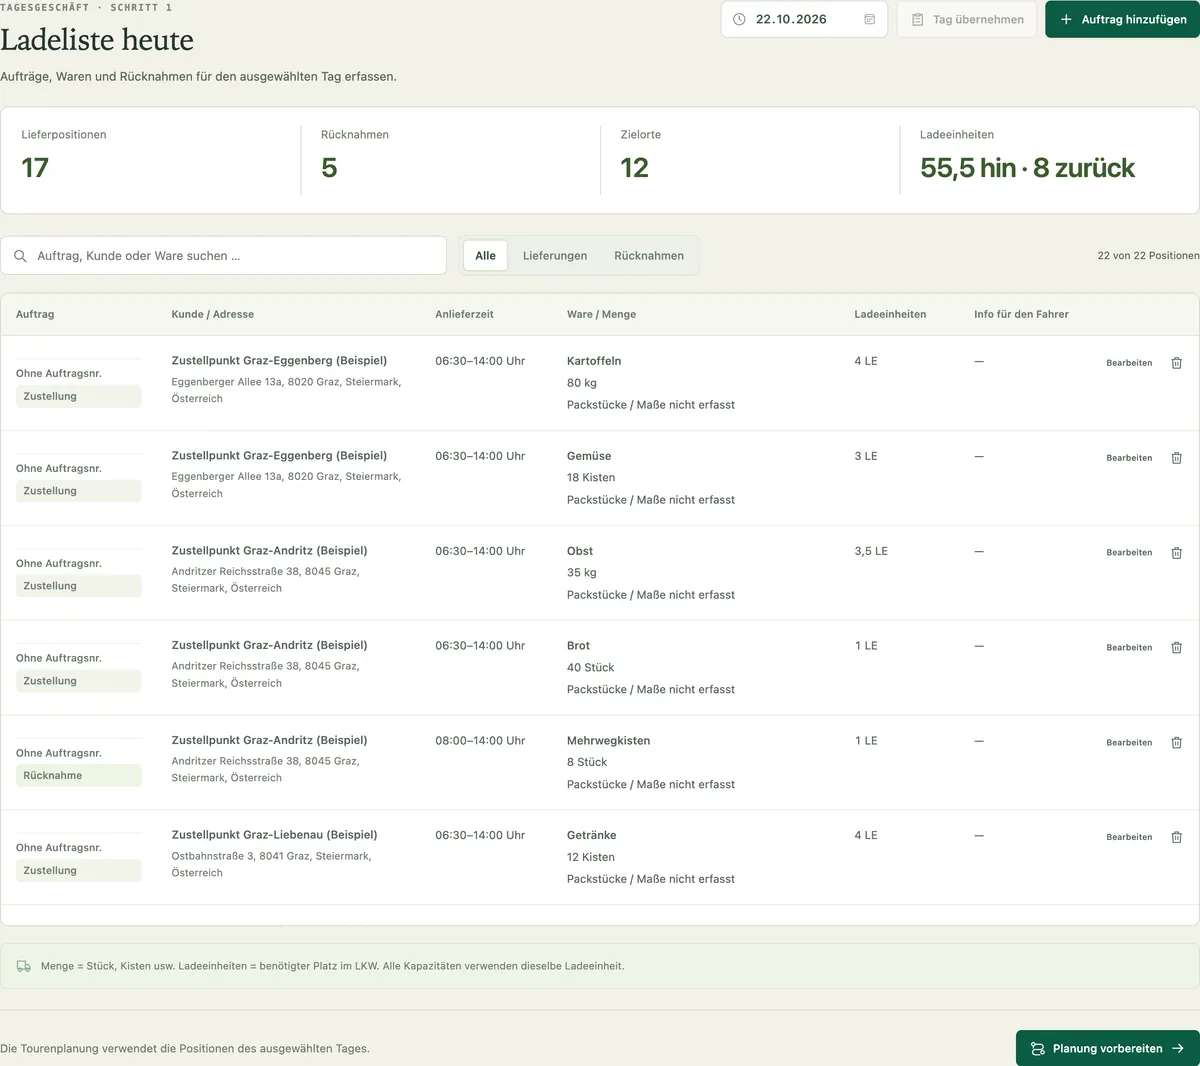1200x1066 pixels.
Task: Show all positions with the Alle tab
Action: (x=485, y=256)
